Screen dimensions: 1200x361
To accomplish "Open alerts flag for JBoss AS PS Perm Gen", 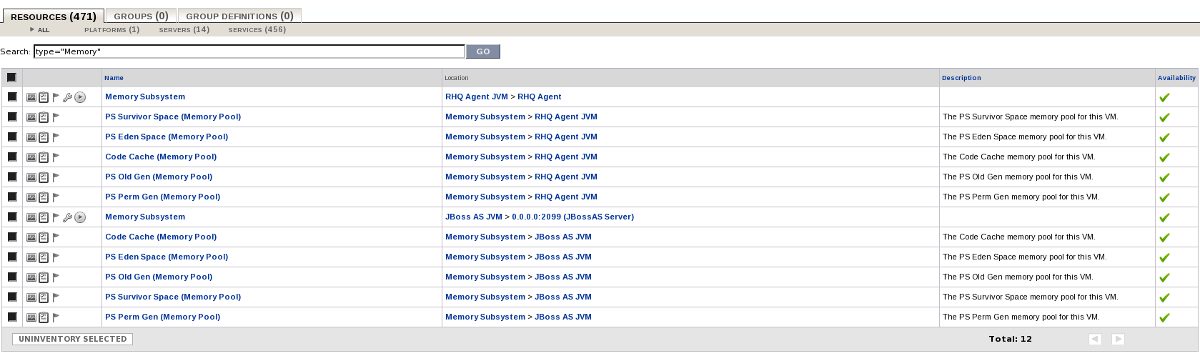I will pos(56,317).
